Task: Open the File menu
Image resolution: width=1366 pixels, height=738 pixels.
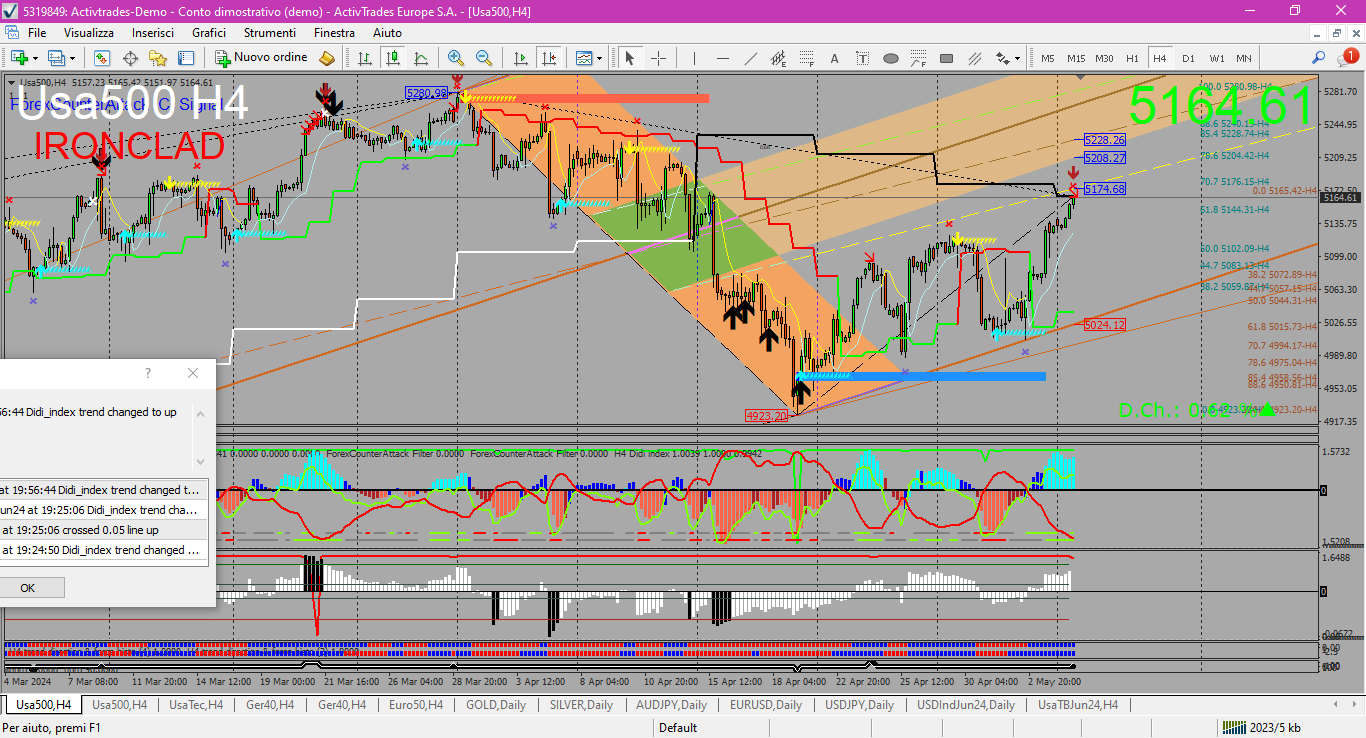Action: pyautogui.click(x=37, y=33)
